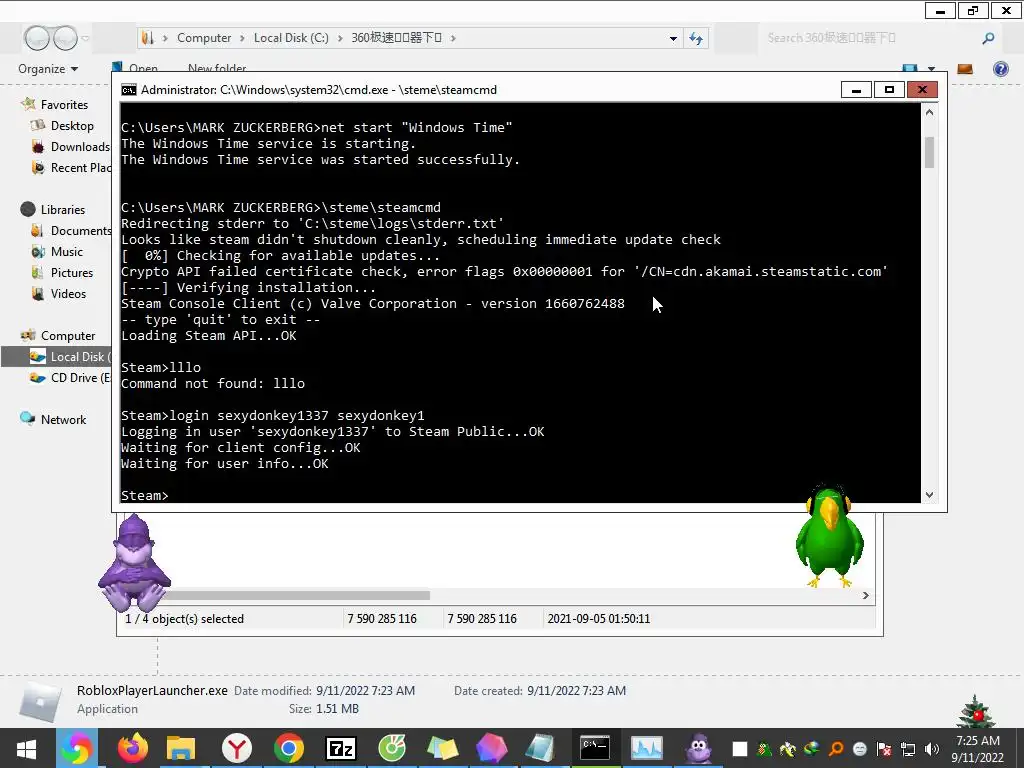The height and width of the screenshot is (768, 1024).
Task: Click the horizontal scrollbar right arrow
Action: 866,595
